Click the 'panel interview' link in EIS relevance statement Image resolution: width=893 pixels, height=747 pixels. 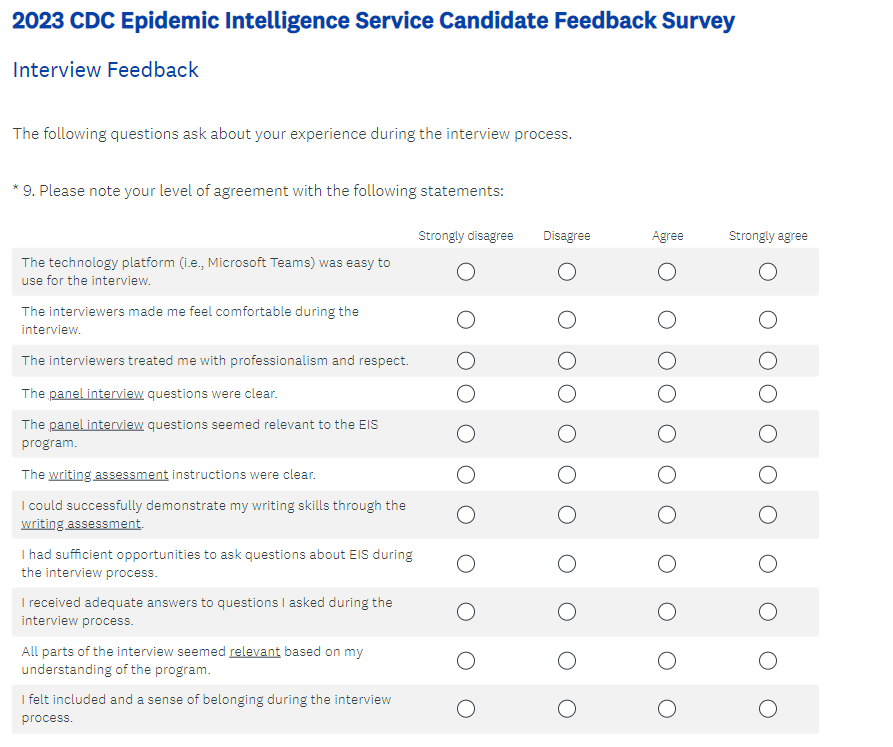coord(96,425)
